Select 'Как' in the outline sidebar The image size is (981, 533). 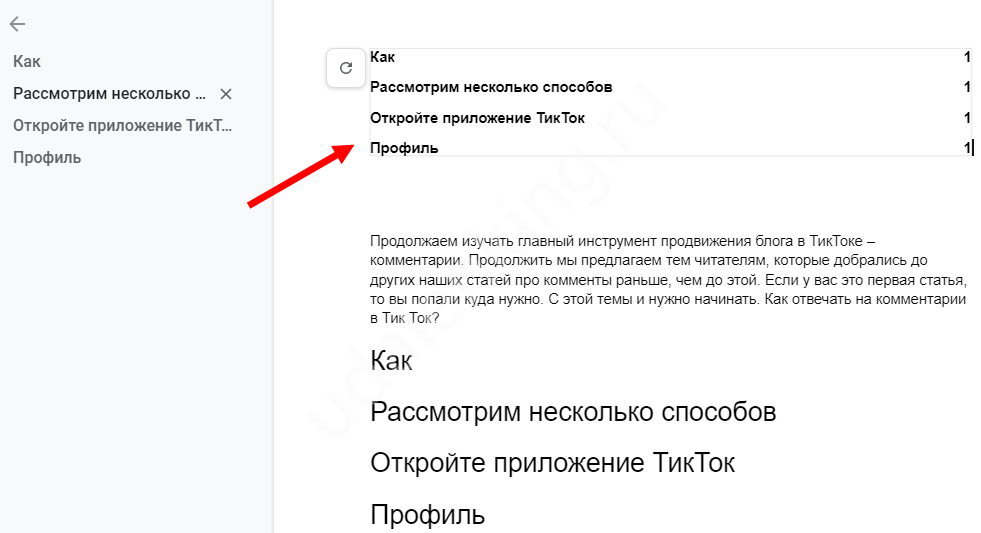pos(27,62)
